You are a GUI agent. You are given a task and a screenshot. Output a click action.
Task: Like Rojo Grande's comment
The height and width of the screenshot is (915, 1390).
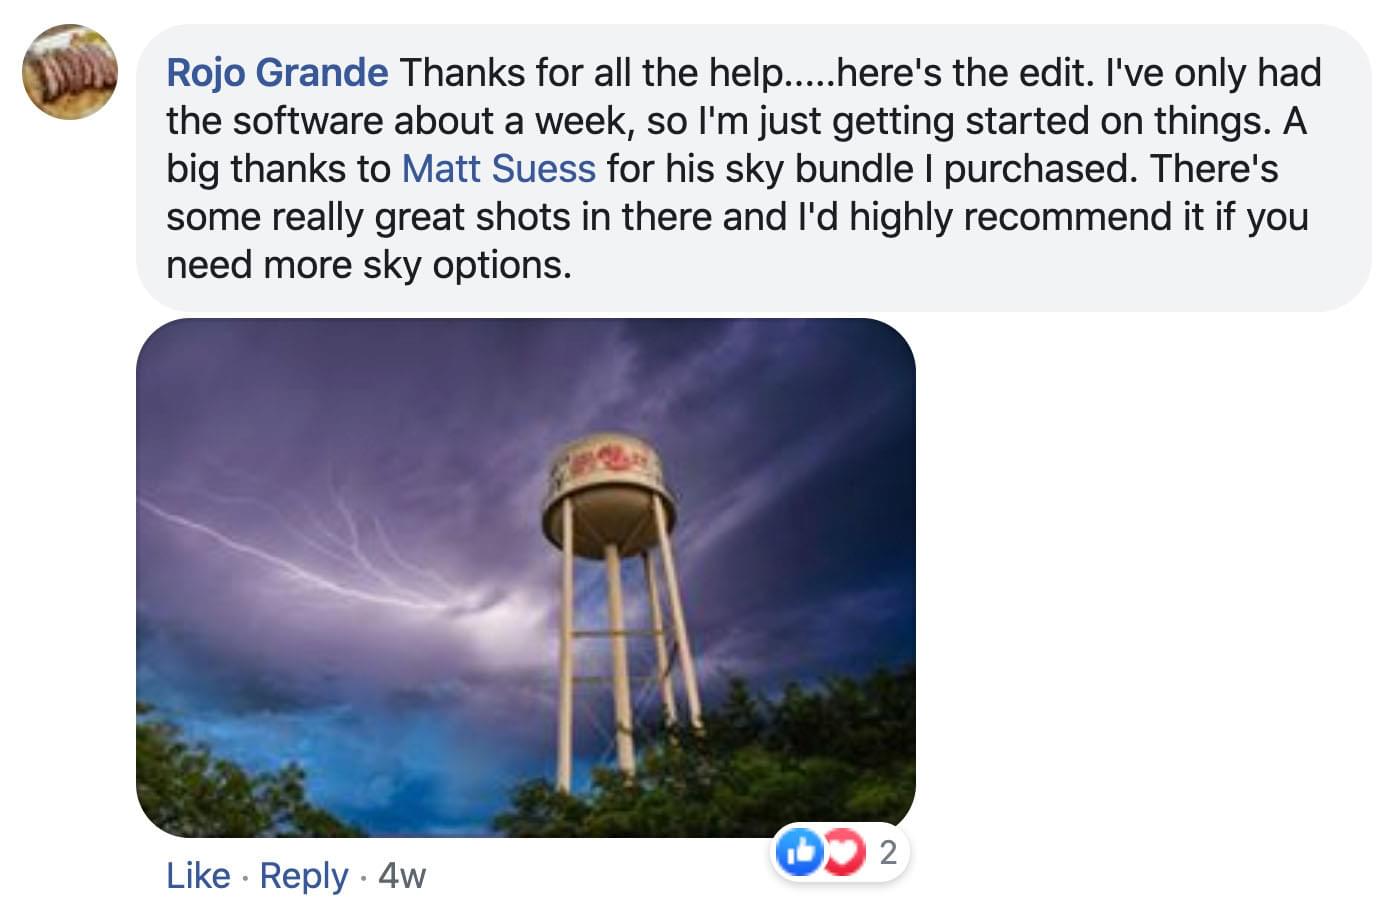(198, 876)
